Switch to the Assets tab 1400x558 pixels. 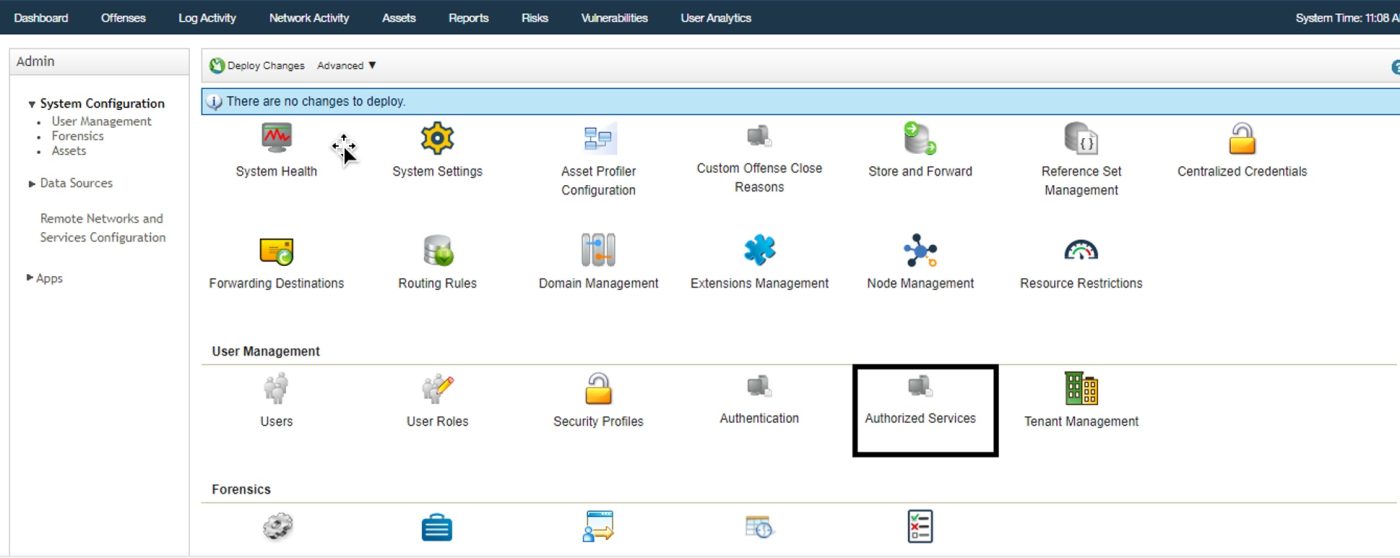point(399,18)
